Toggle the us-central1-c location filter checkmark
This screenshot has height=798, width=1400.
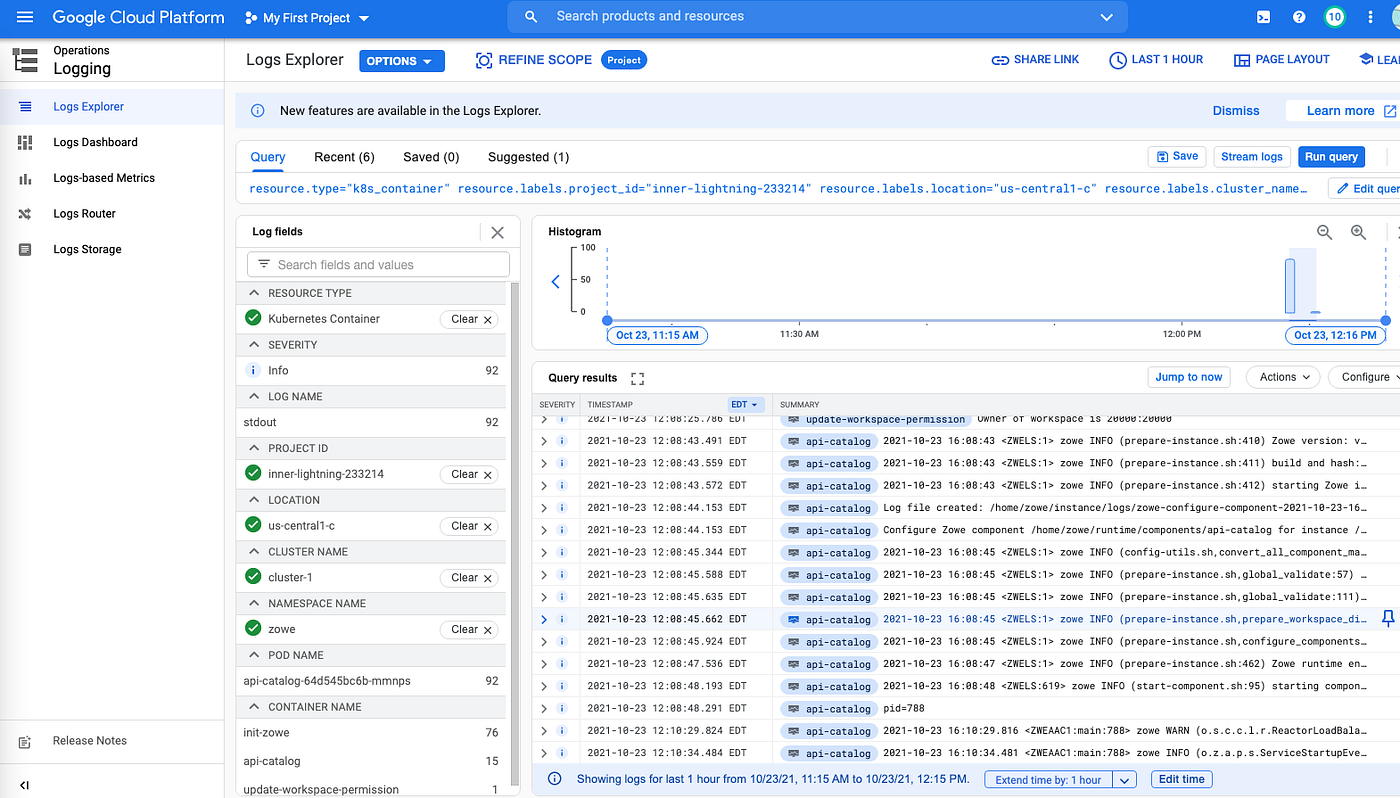[253, 525]
